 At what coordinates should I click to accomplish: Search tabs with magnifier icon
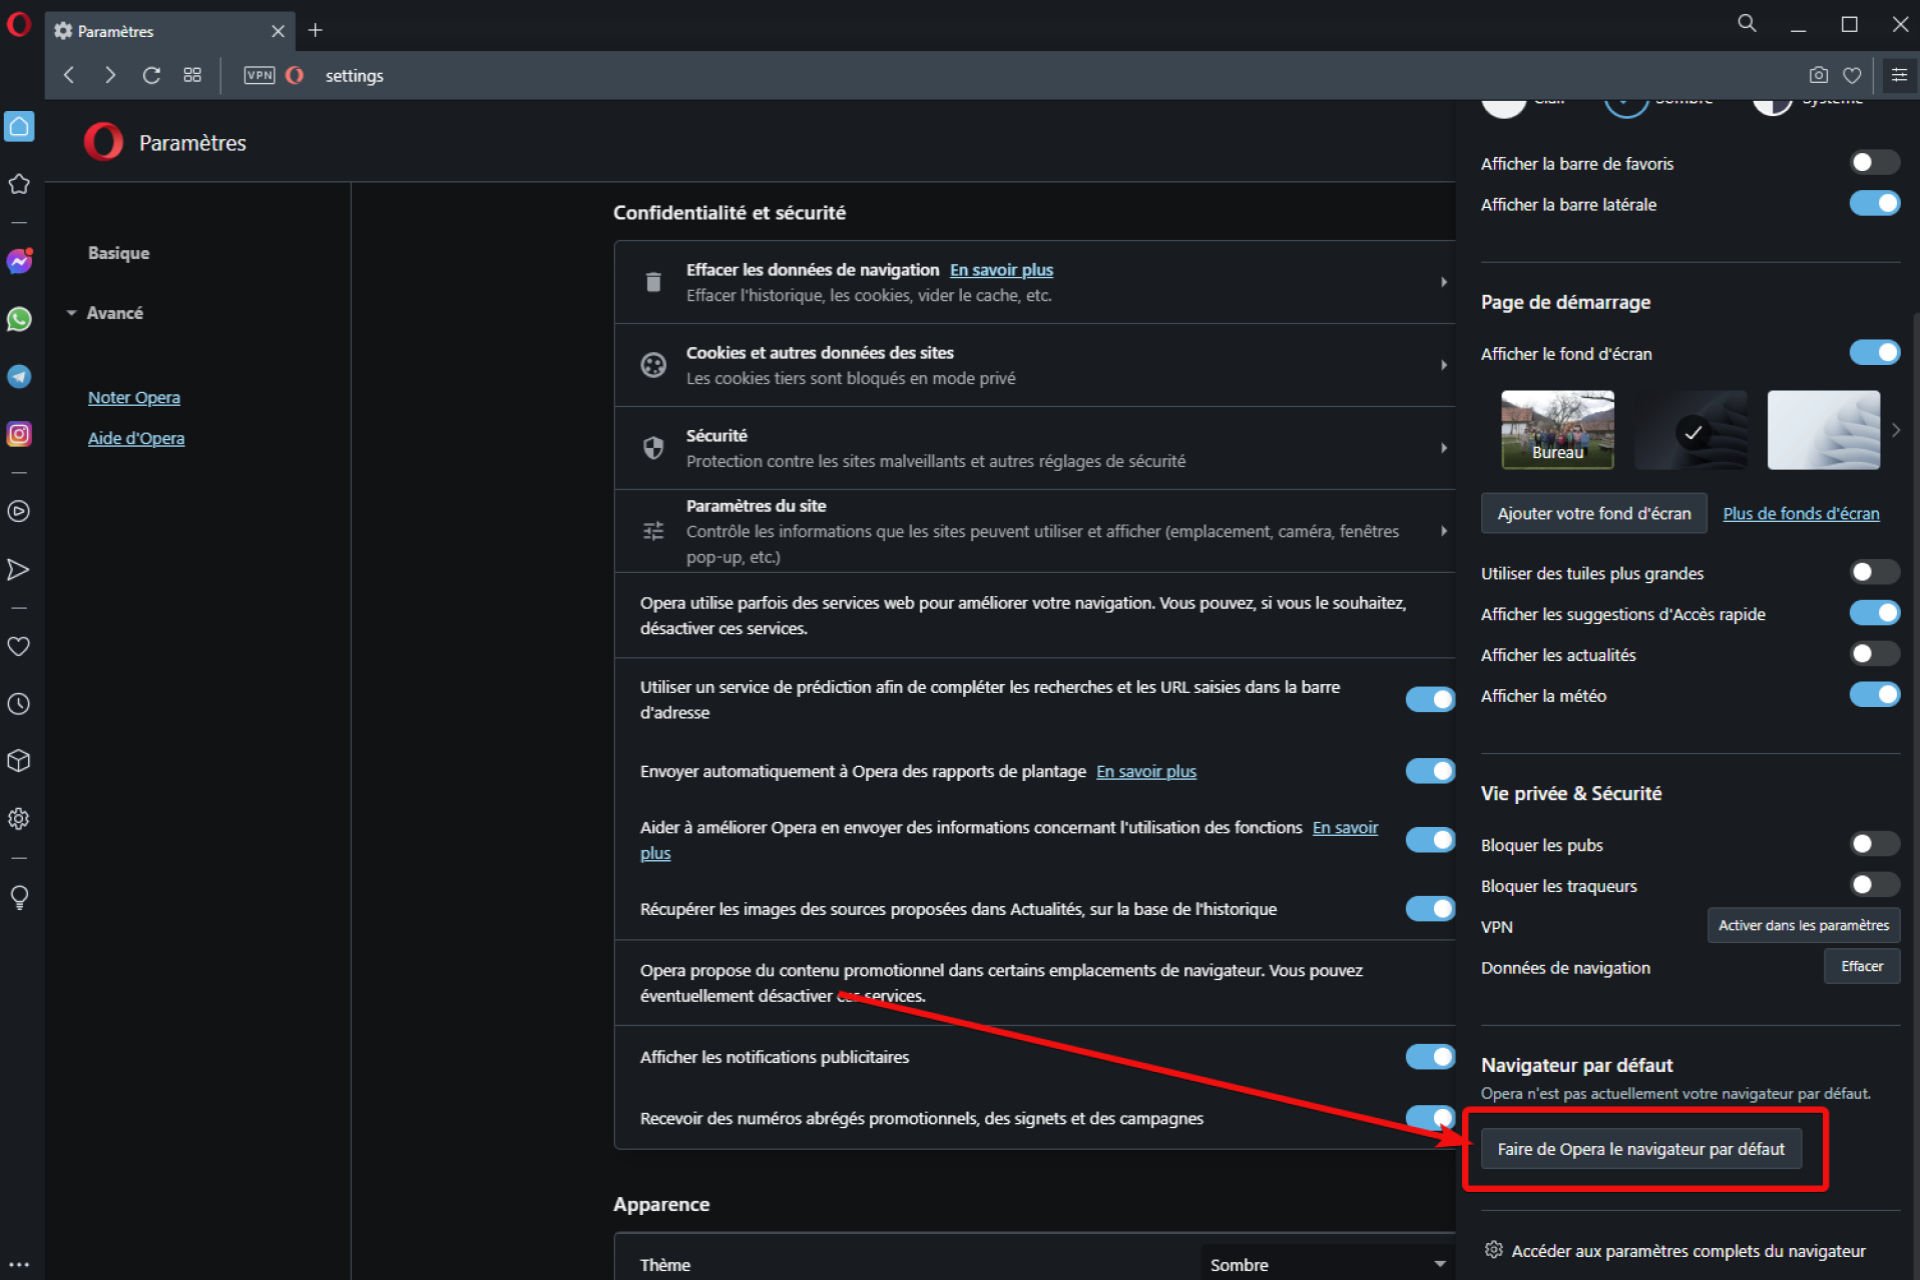[x=1747, y=23]
